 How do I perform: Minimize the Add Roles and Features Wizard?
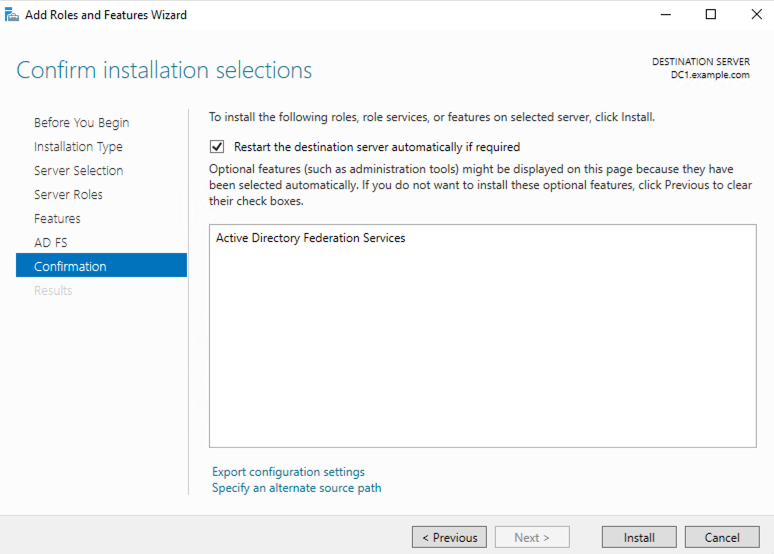point(666,15)
